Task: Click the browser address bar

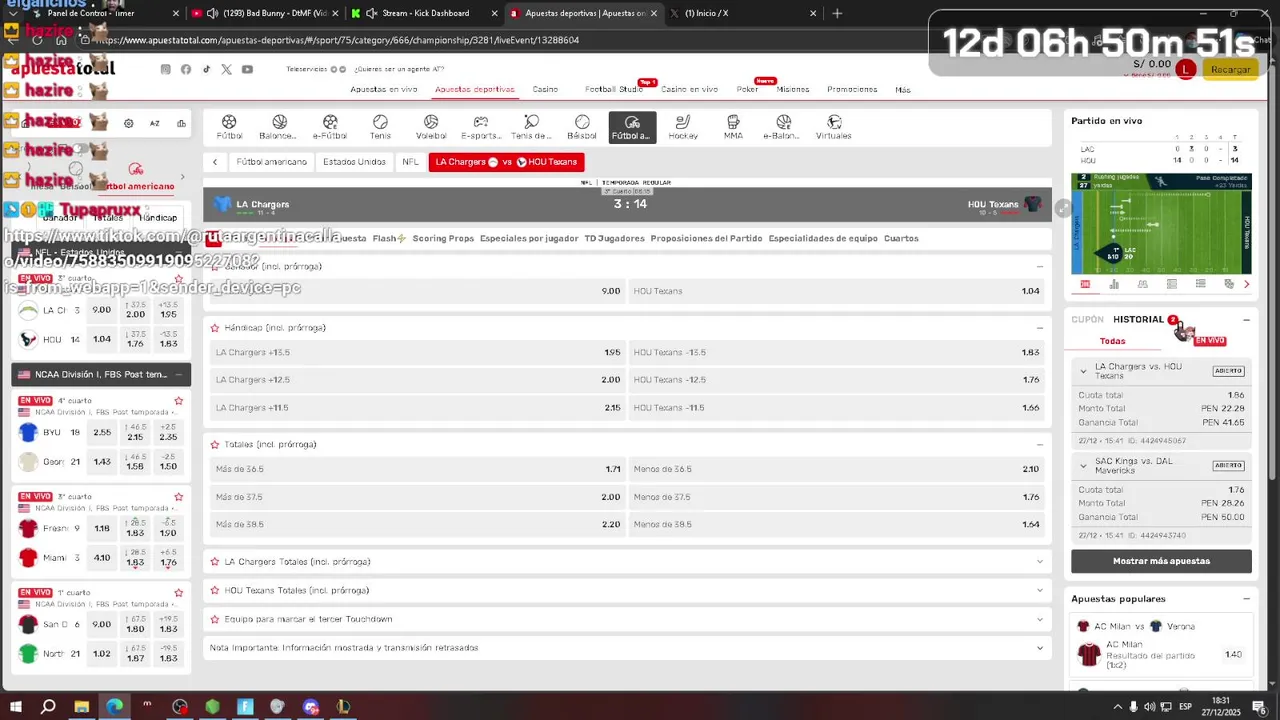Action: 500,40
